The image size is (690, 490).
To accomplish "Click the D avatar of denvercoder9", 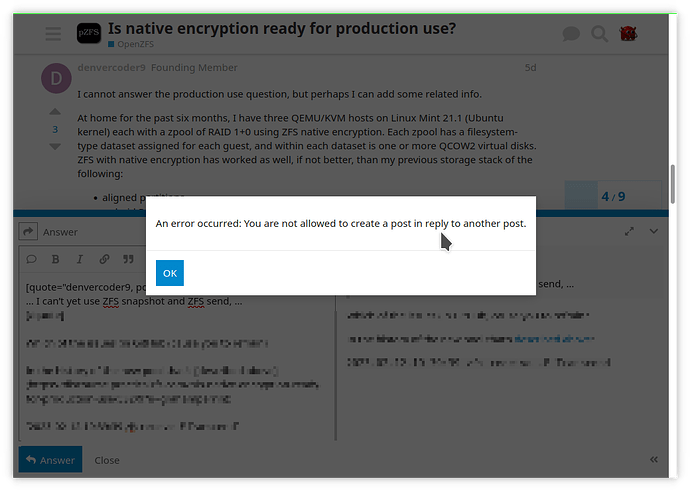I will tap(56, 78).
